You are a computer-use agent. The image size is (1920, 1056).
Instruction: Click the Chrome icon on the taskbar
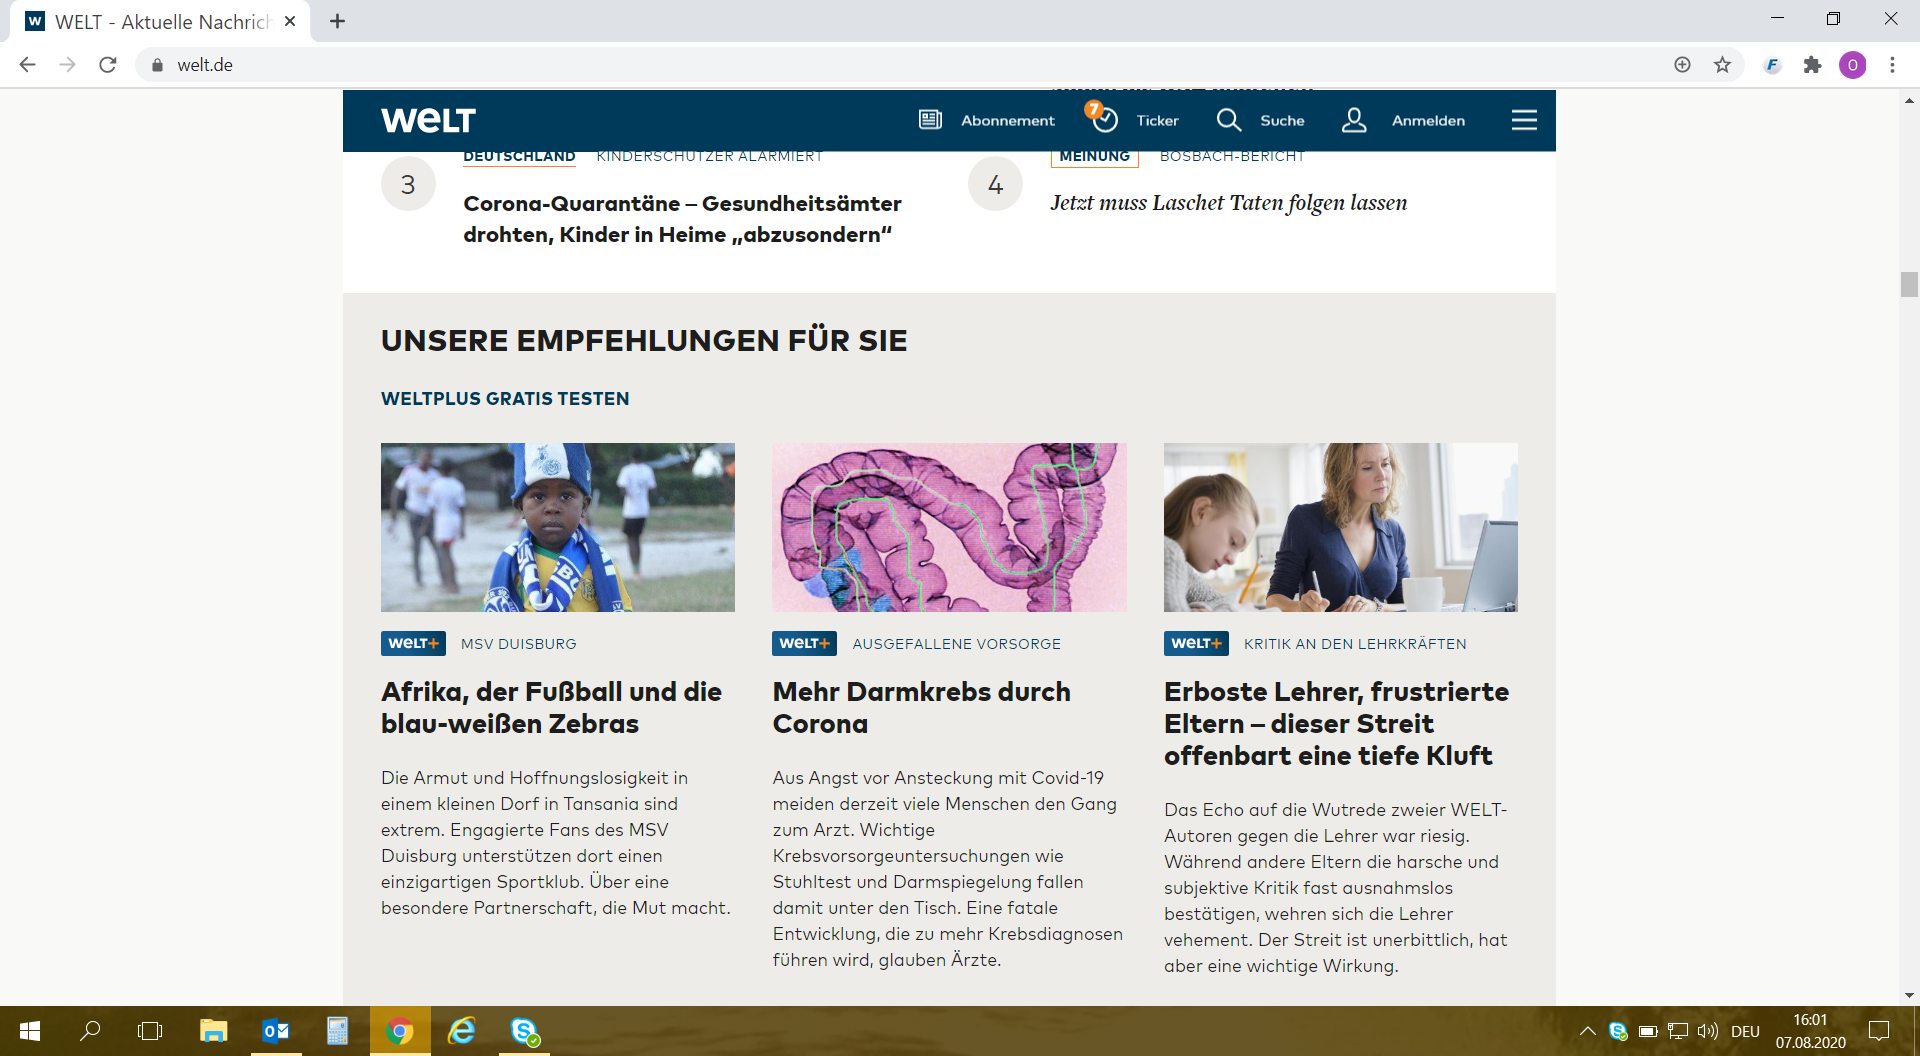pos(400,1031)
